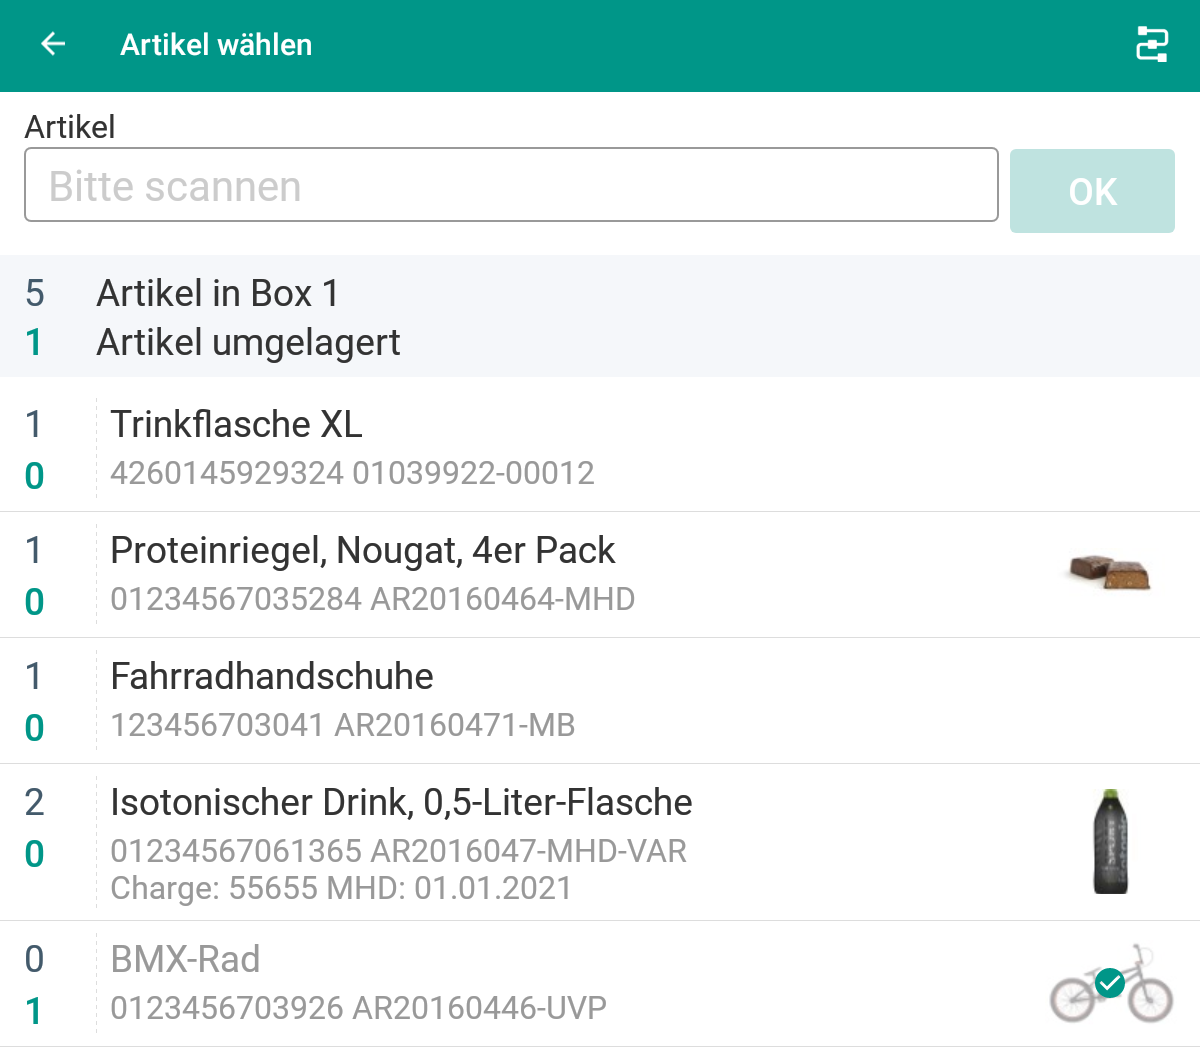Select the Artikel umgelagert entry
This screenshot has width=1200, height=1060.
(x=248, y=342)
